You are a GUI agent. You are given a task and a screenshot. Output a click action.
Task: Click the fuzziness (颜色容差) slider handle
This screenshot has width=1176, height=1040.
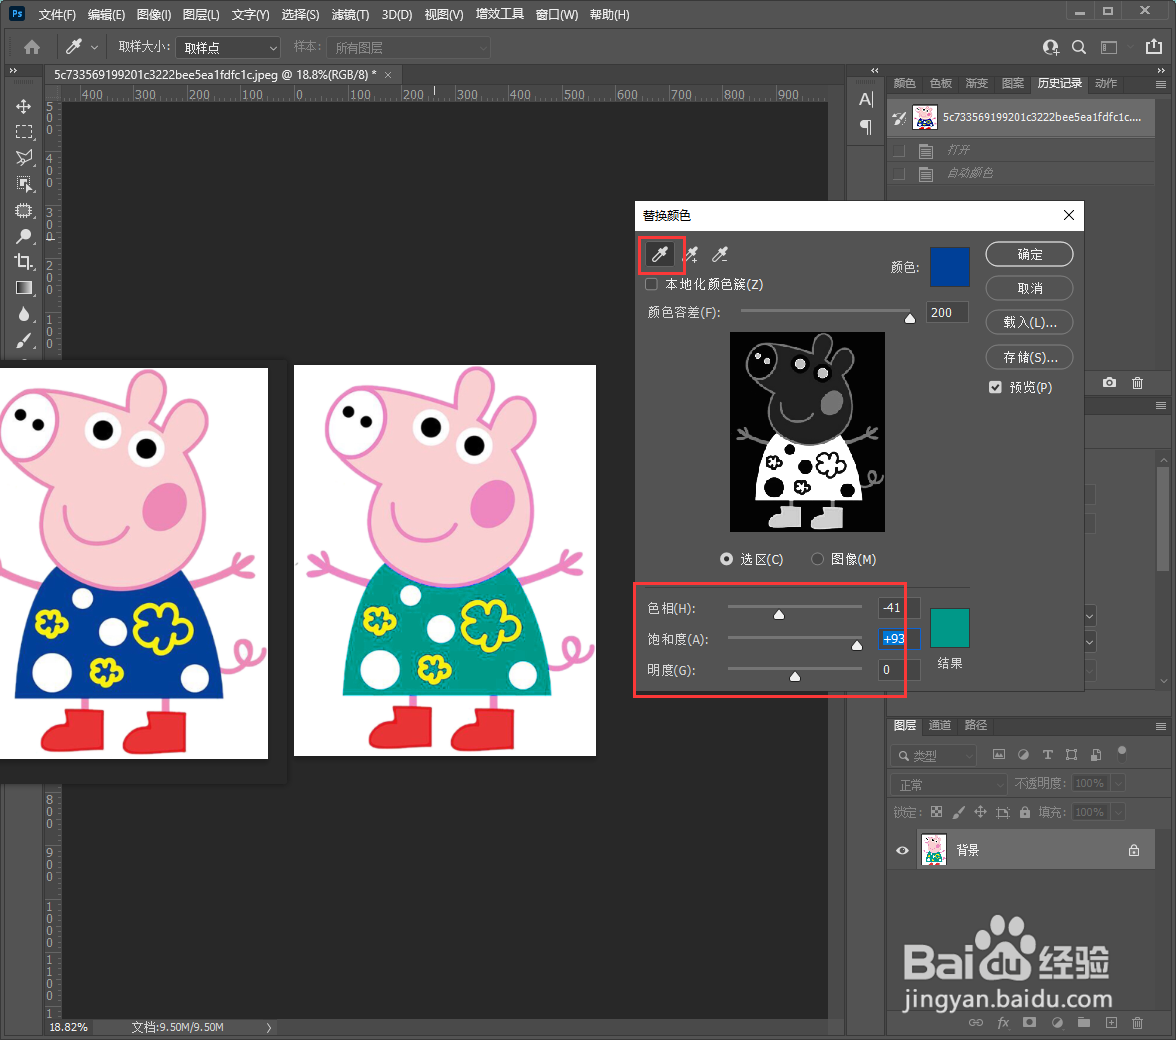(x=910, y=319)
